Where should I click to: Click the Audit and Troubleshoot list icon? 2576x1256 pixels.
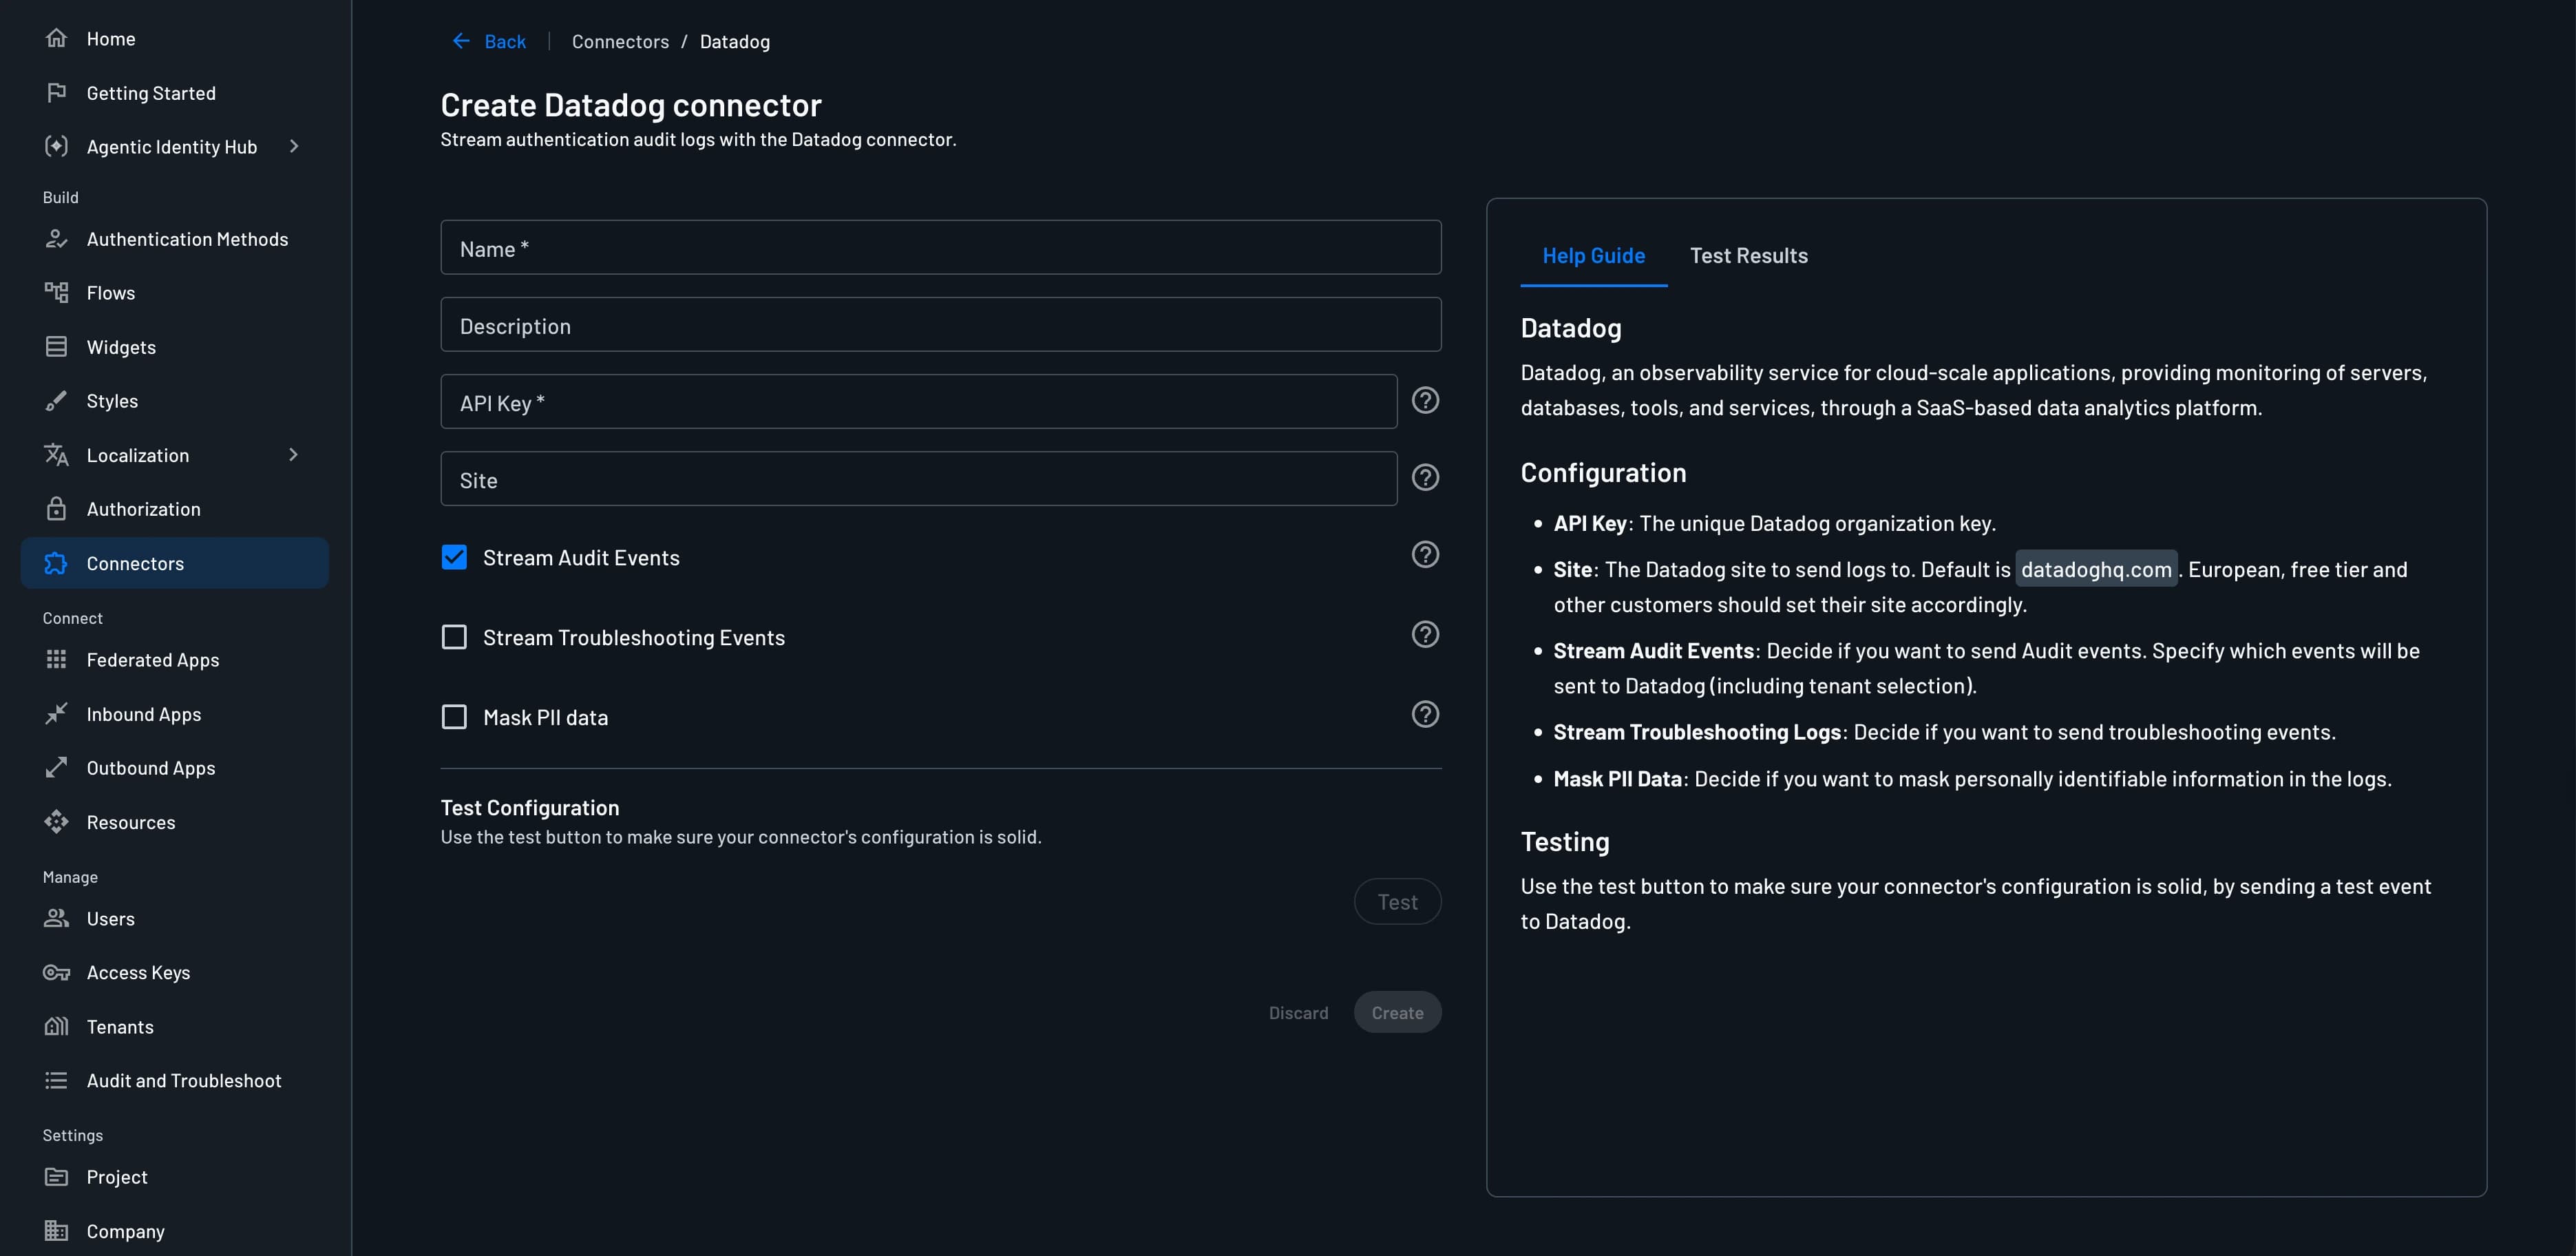tap(56, 1080)
